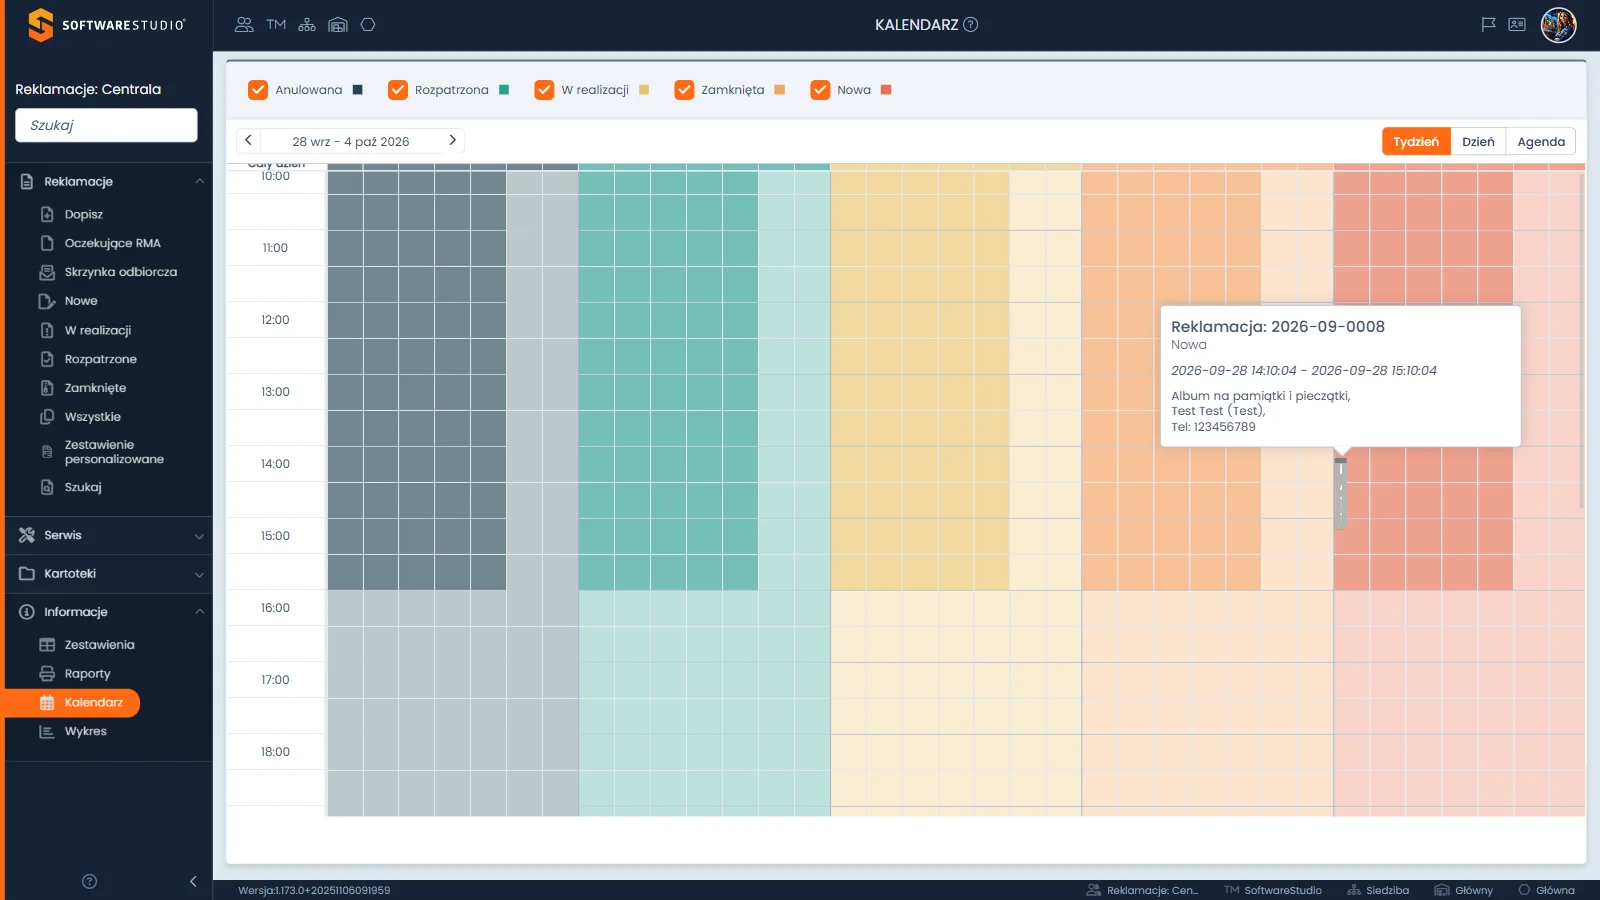The image size is (1600, 900).
Task: Open help icon at sidebar bottom
Action: click(89, 881)
